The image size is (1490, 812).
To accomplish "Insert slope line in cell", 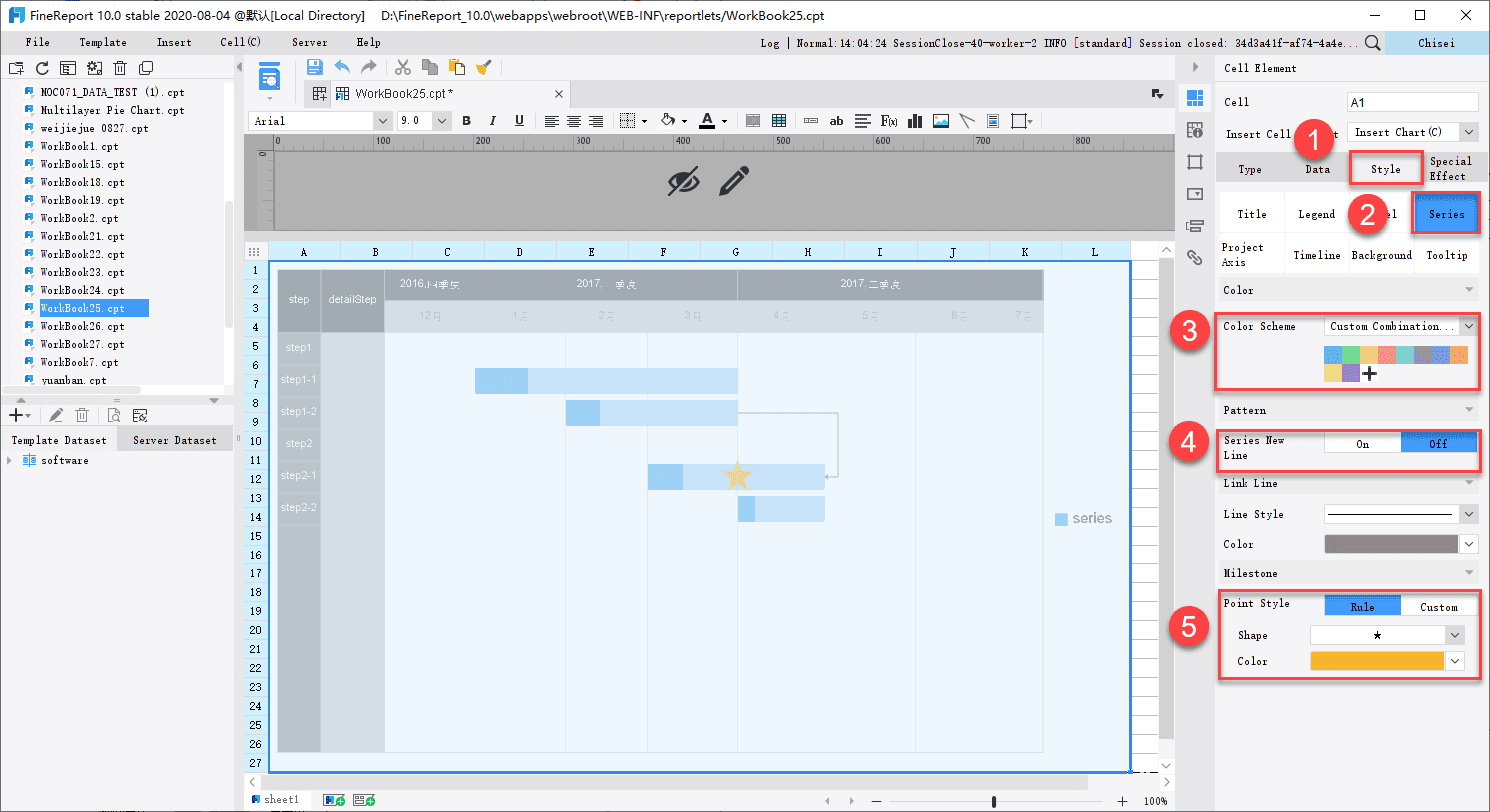I will [x=967, y=121].
